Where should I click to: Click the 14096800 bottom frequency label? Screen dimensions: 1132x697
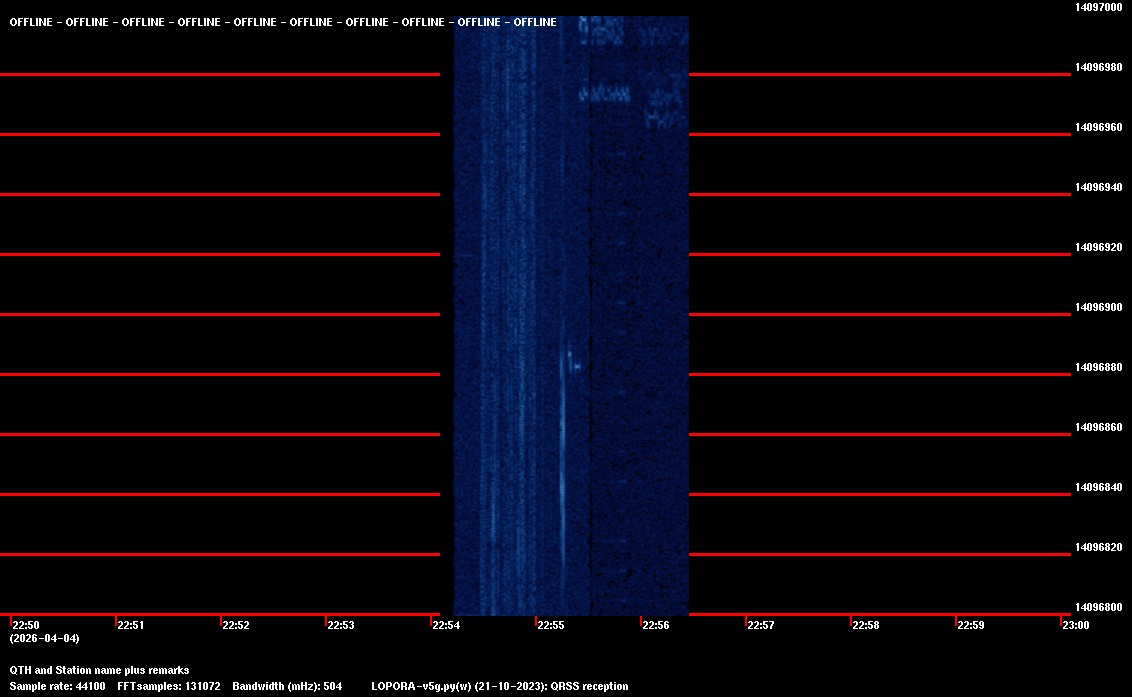(1099, 607)
